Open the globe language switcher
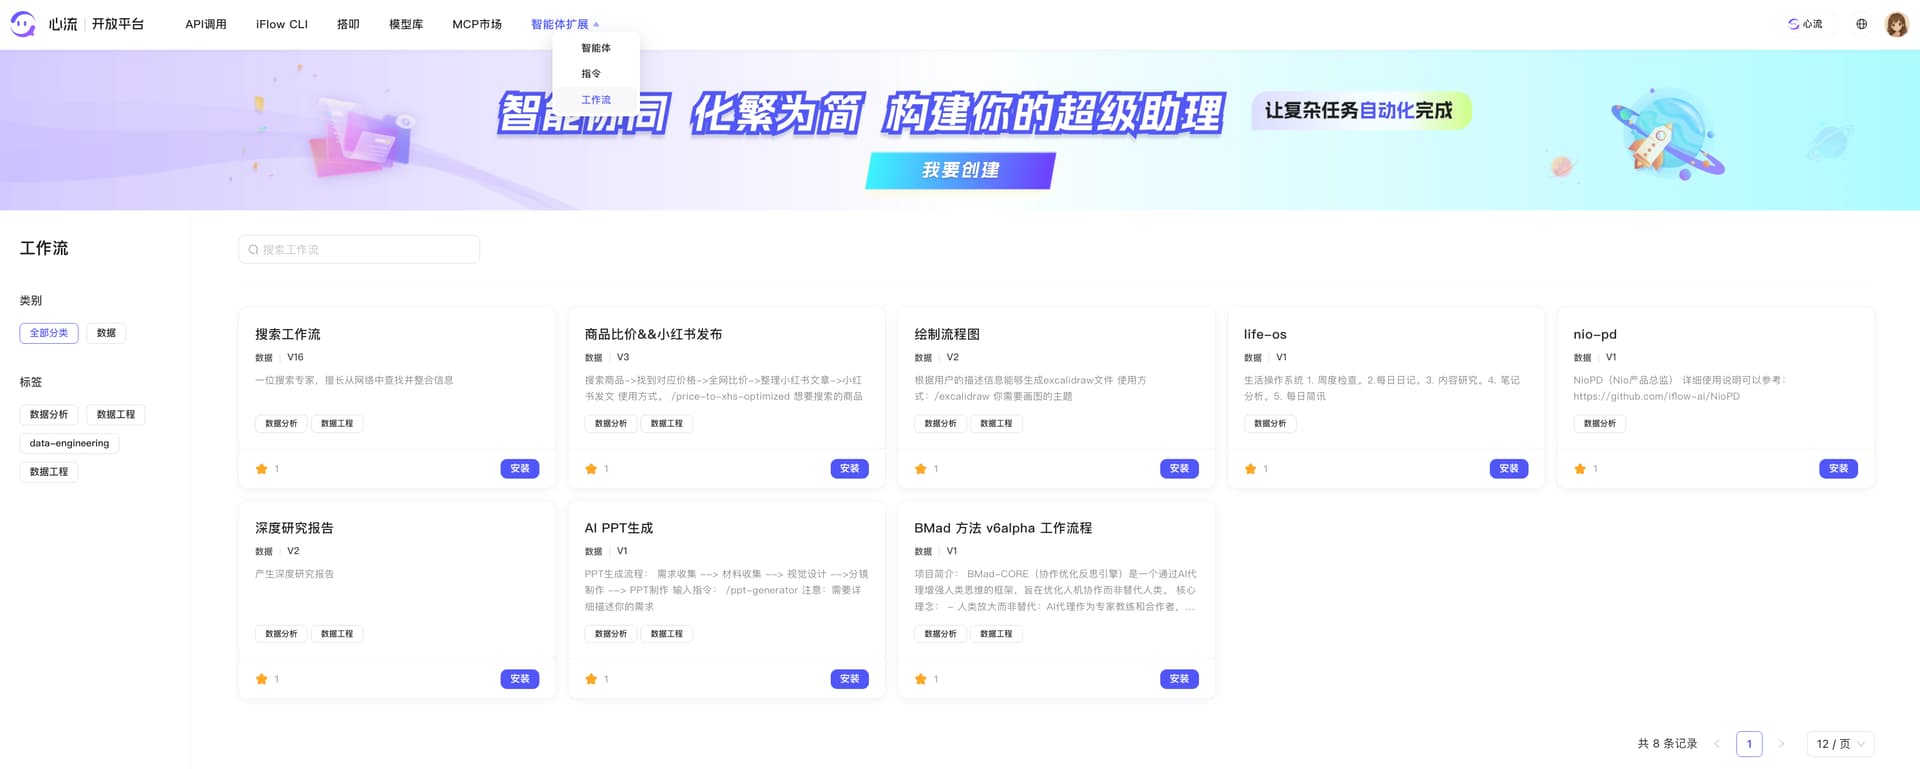Viewport: 1920px width, 769px height. 1861,24
